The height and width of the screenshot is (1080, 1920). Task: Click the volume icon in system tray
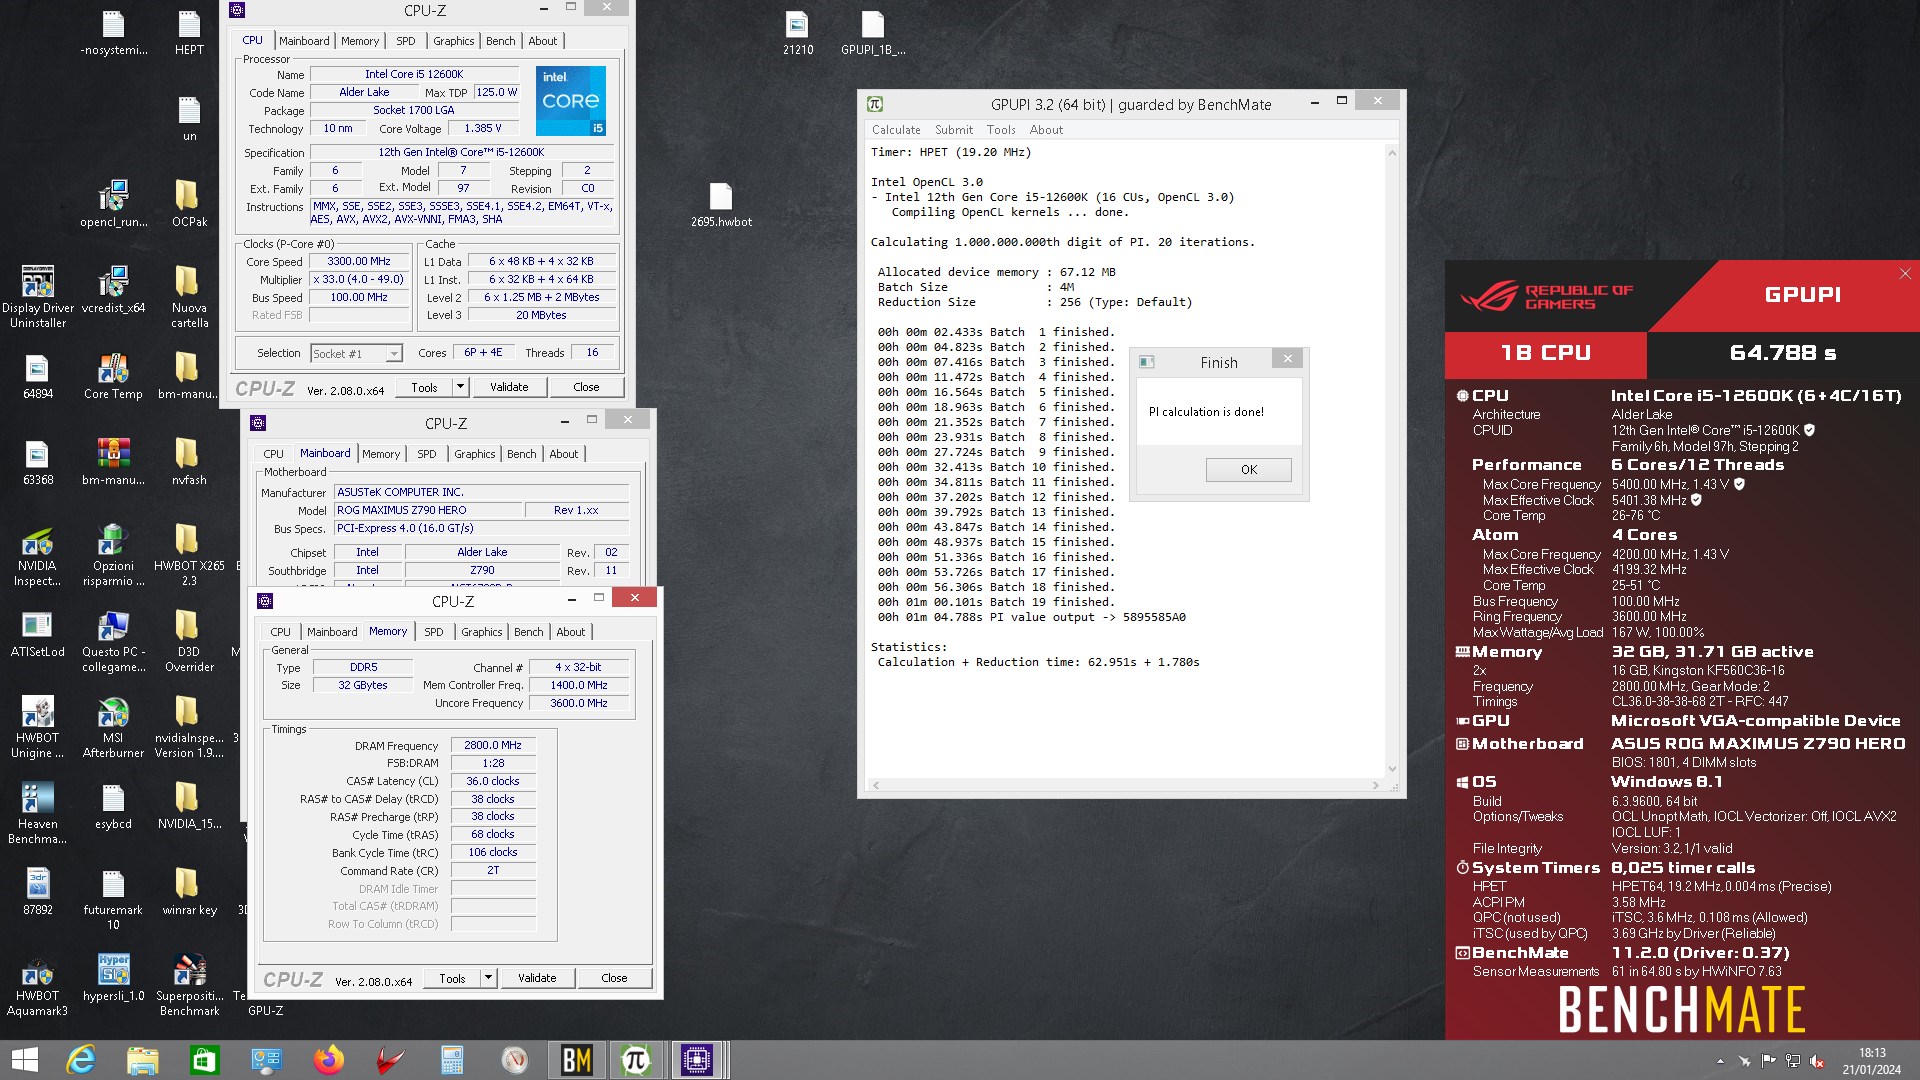(x=1817, y=1061)
